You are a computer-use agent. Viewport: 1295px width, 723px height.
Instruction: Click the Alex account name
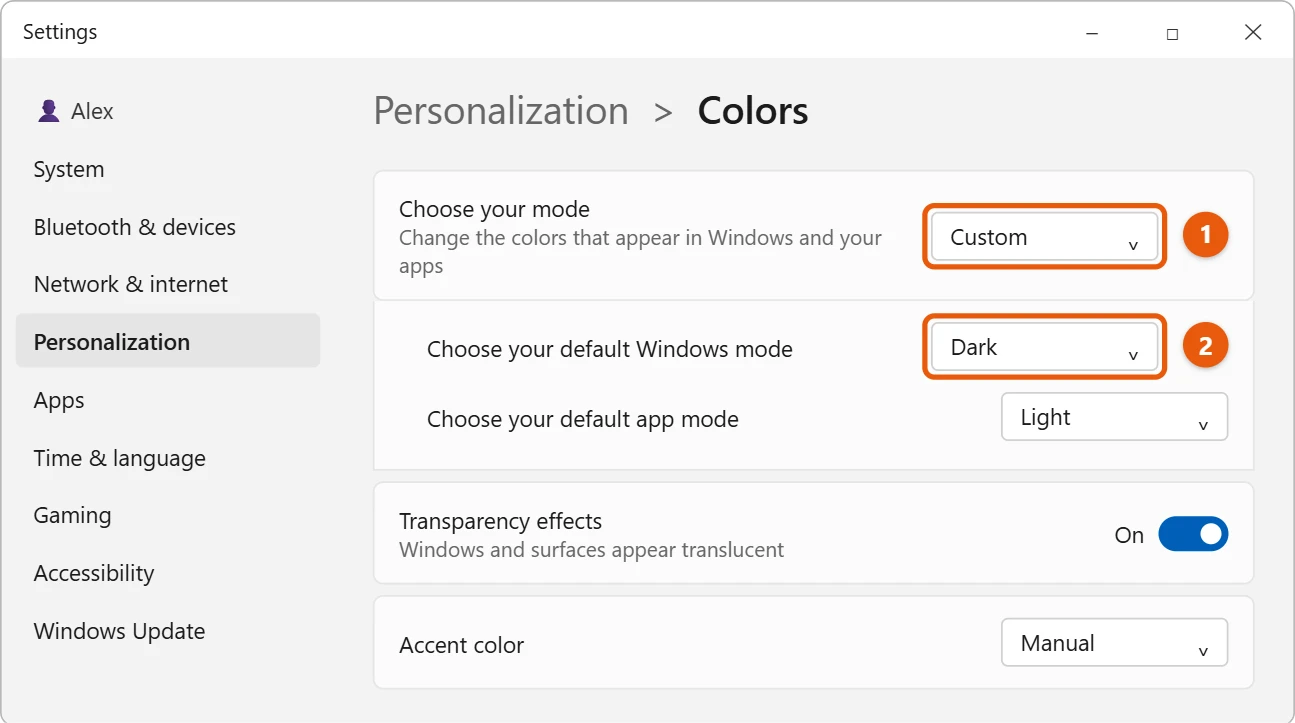92,111
